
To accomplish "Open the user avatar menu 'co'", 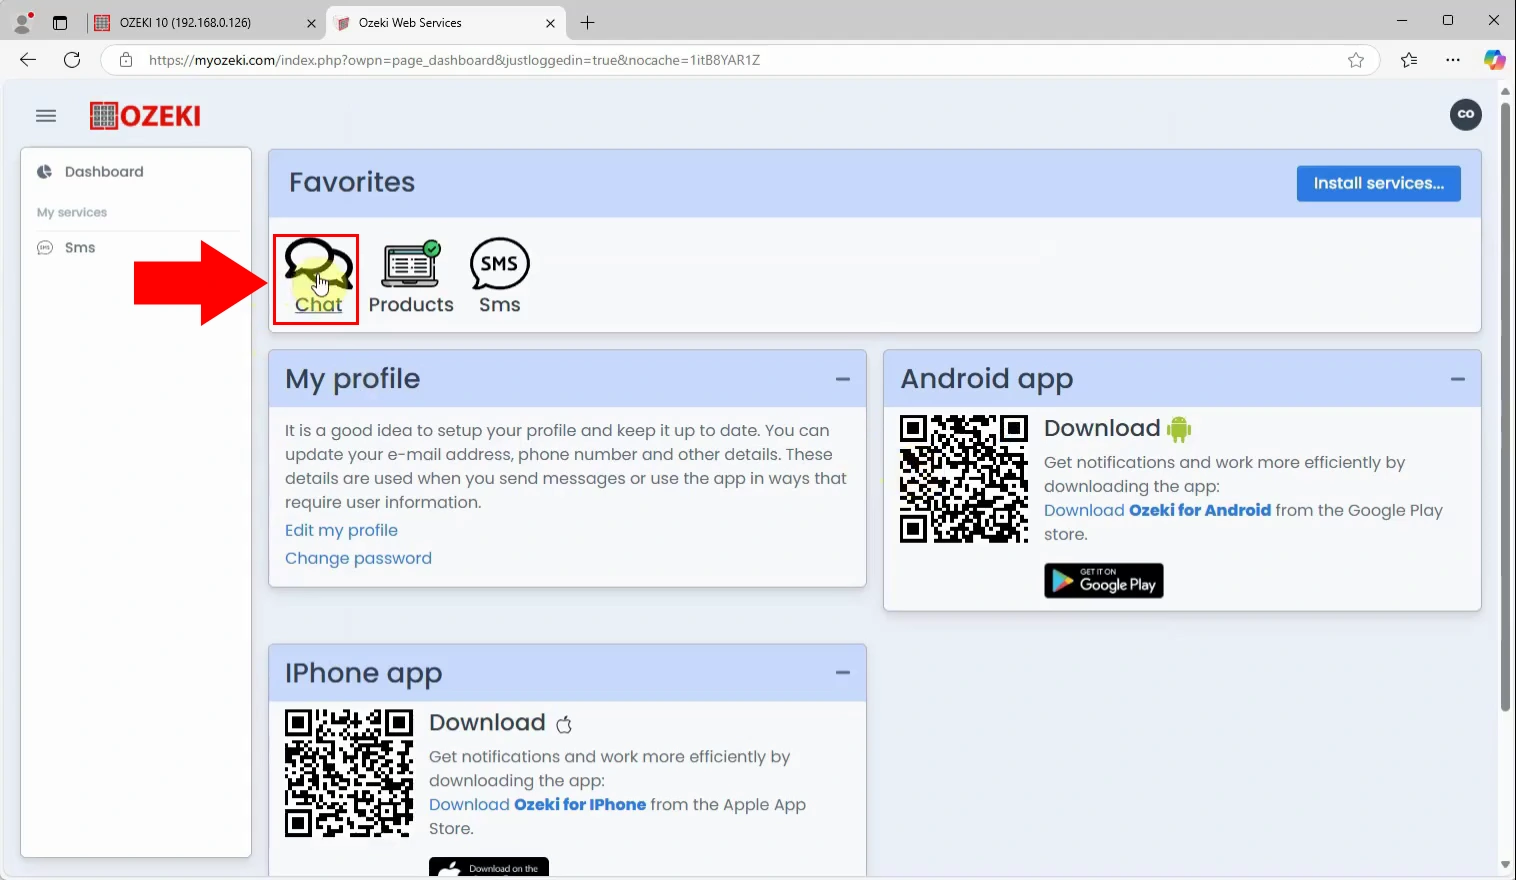I will [1466, 114].
